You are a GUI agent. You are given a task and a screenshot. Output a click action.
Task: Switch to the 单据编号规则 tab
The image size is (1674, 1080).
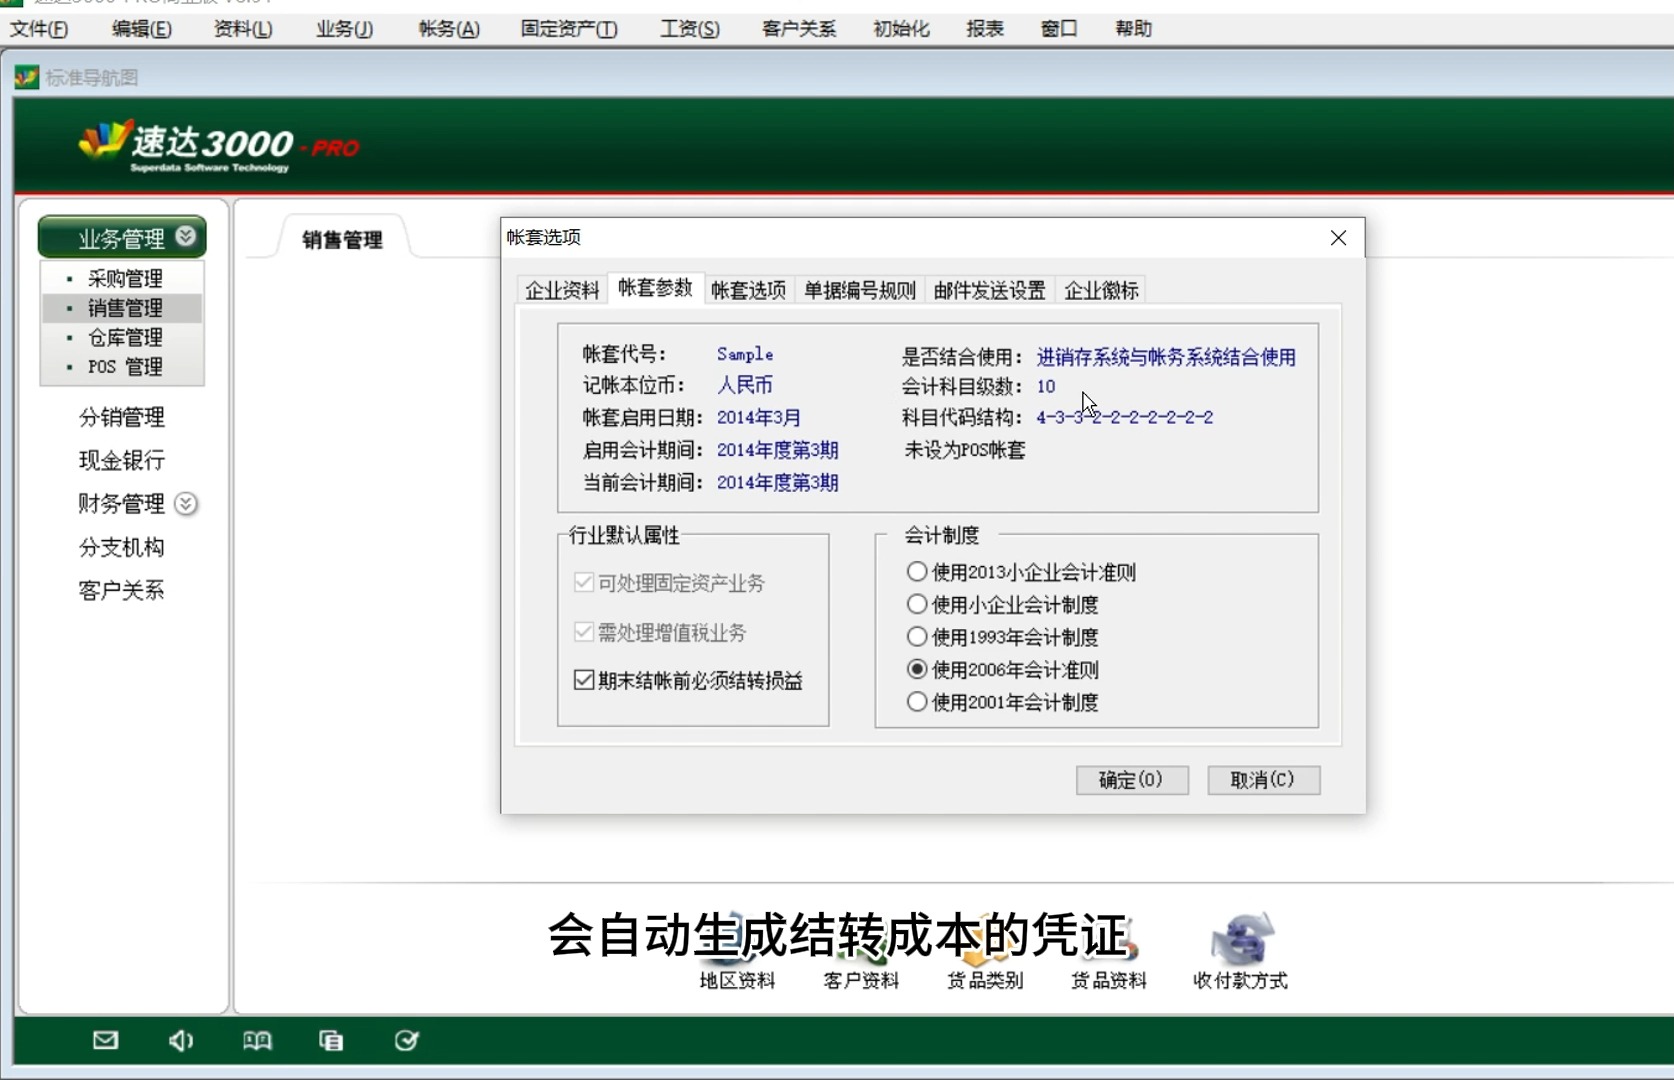point(860,290)
